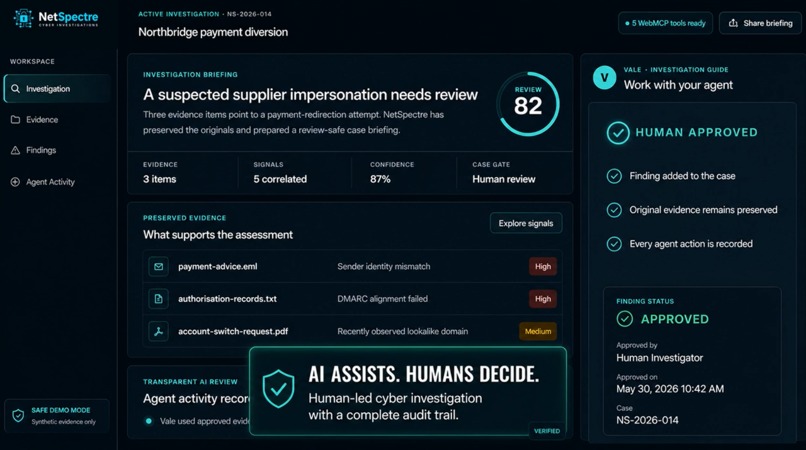This screenshot has width=806, height=450.
Task: Click the Medium badge on account-switch-request.pdf row
Action: 538,331
